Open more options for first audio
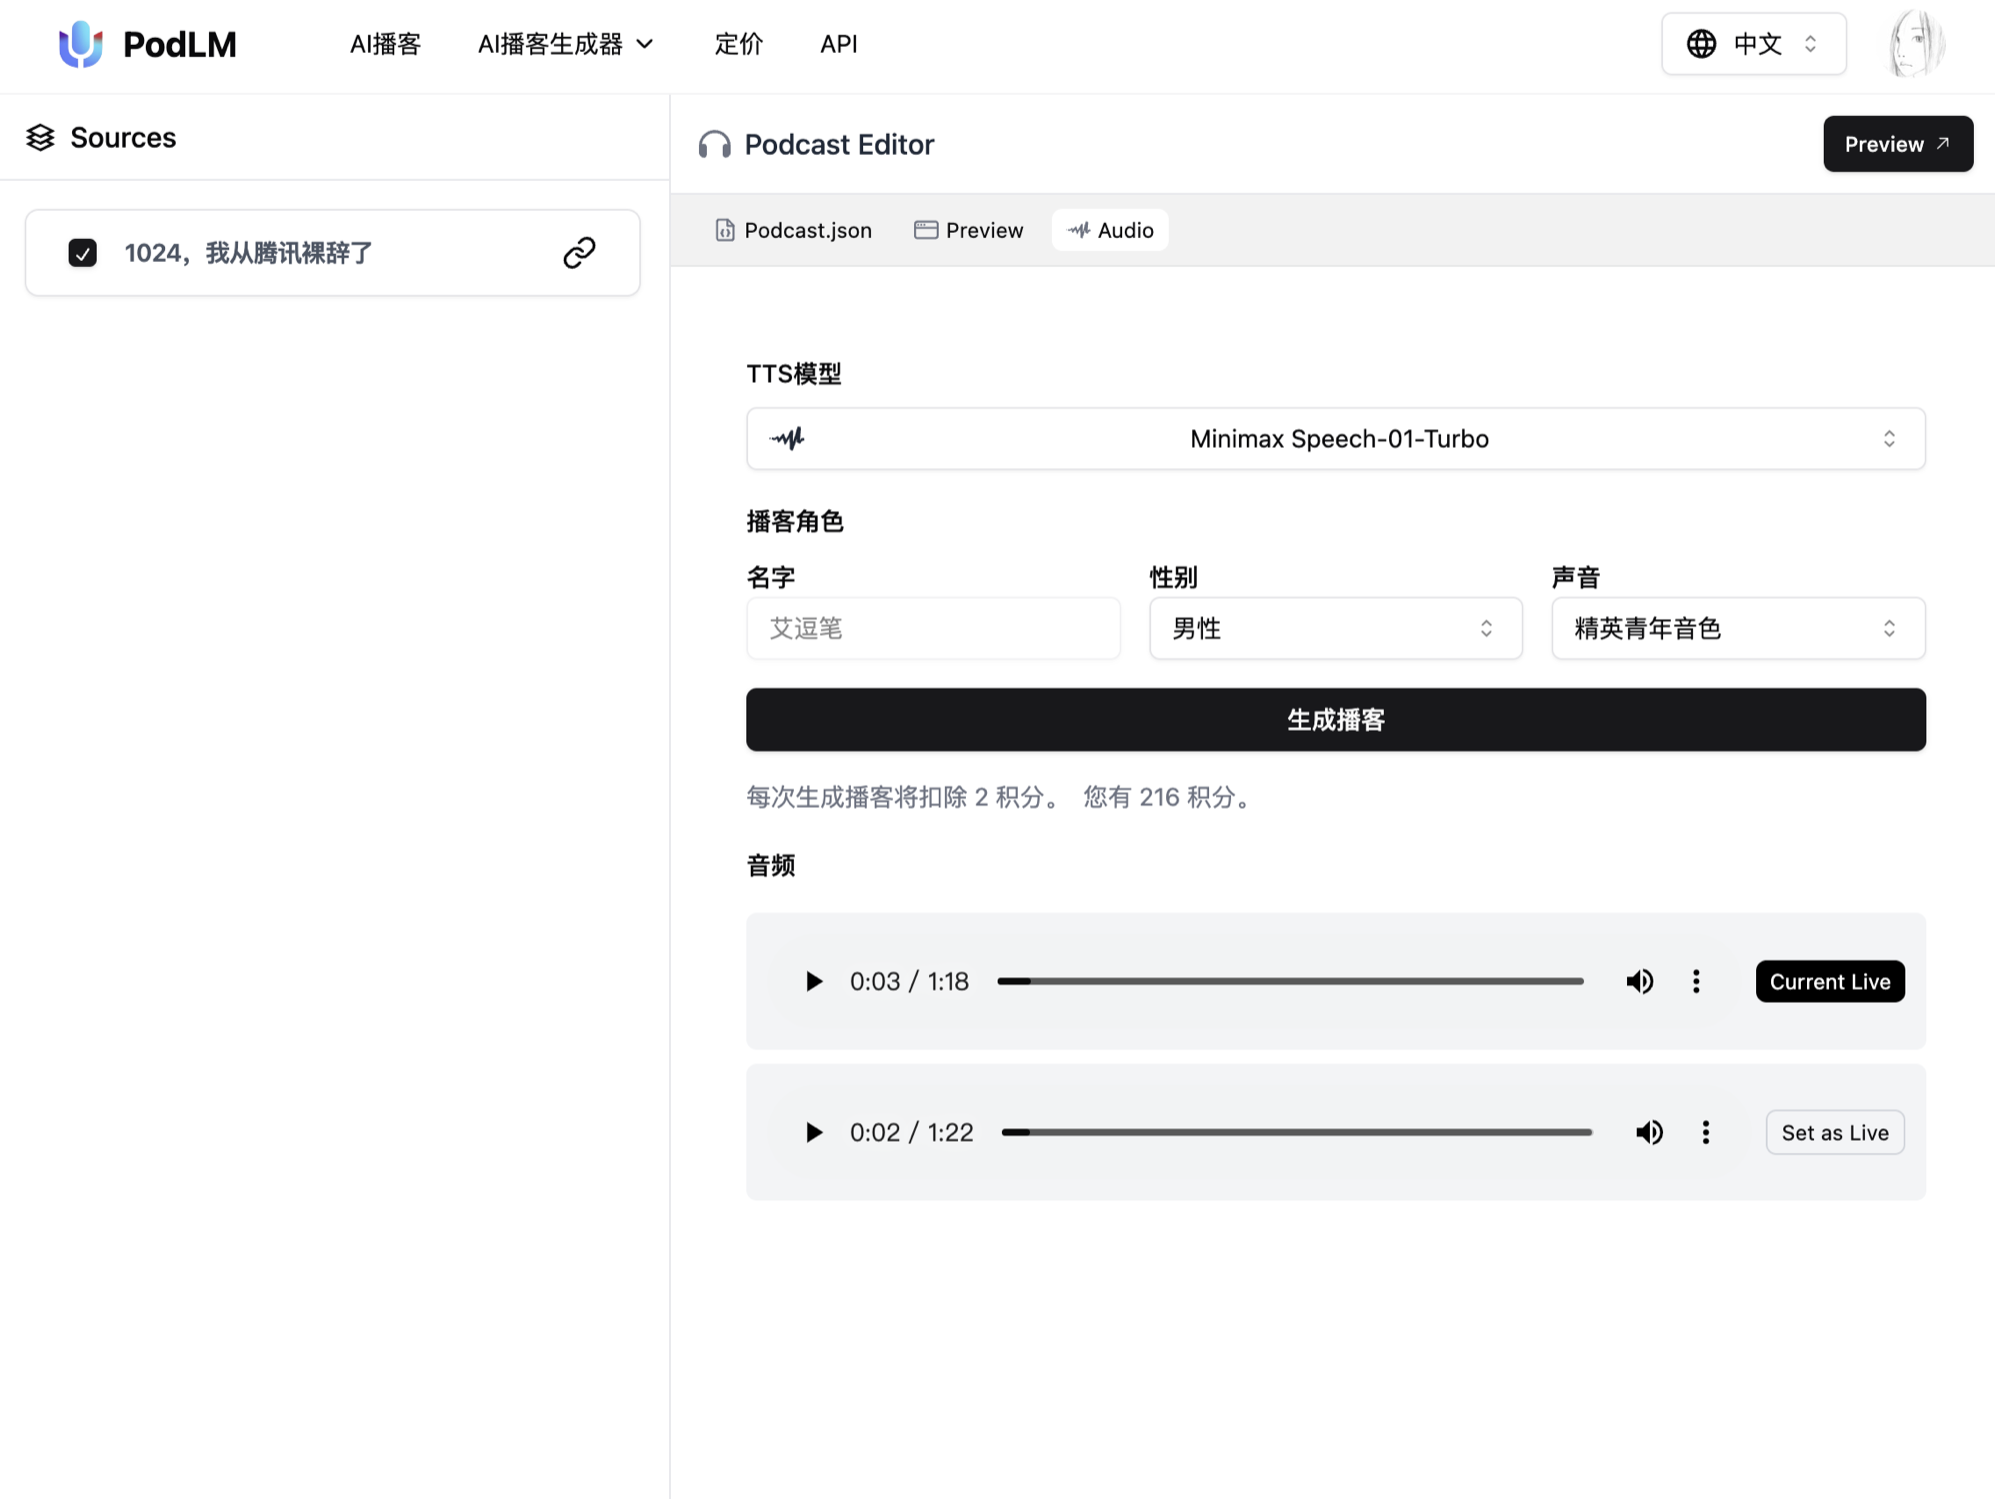Screen dimensions: 1995x1499 pyautogui.click(x=1696, y=981)
